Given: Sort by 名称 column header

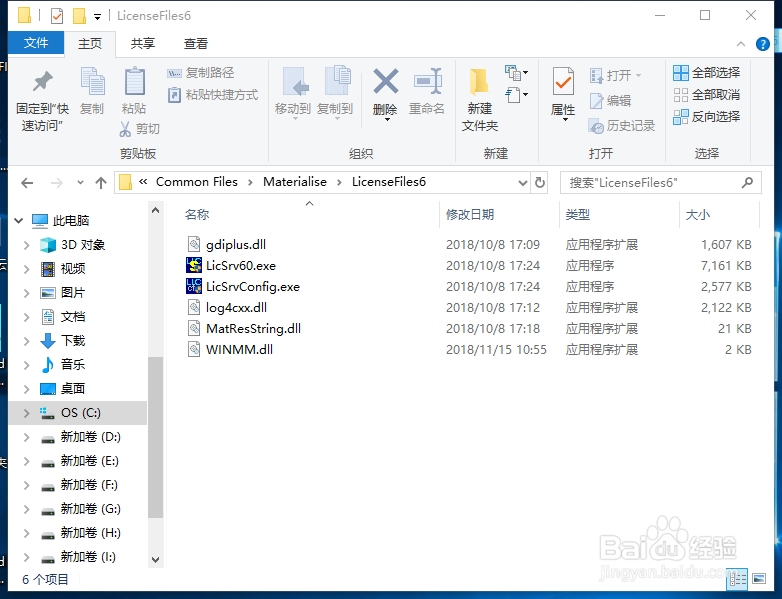Looking at the screenshot, I should point(196,215).
